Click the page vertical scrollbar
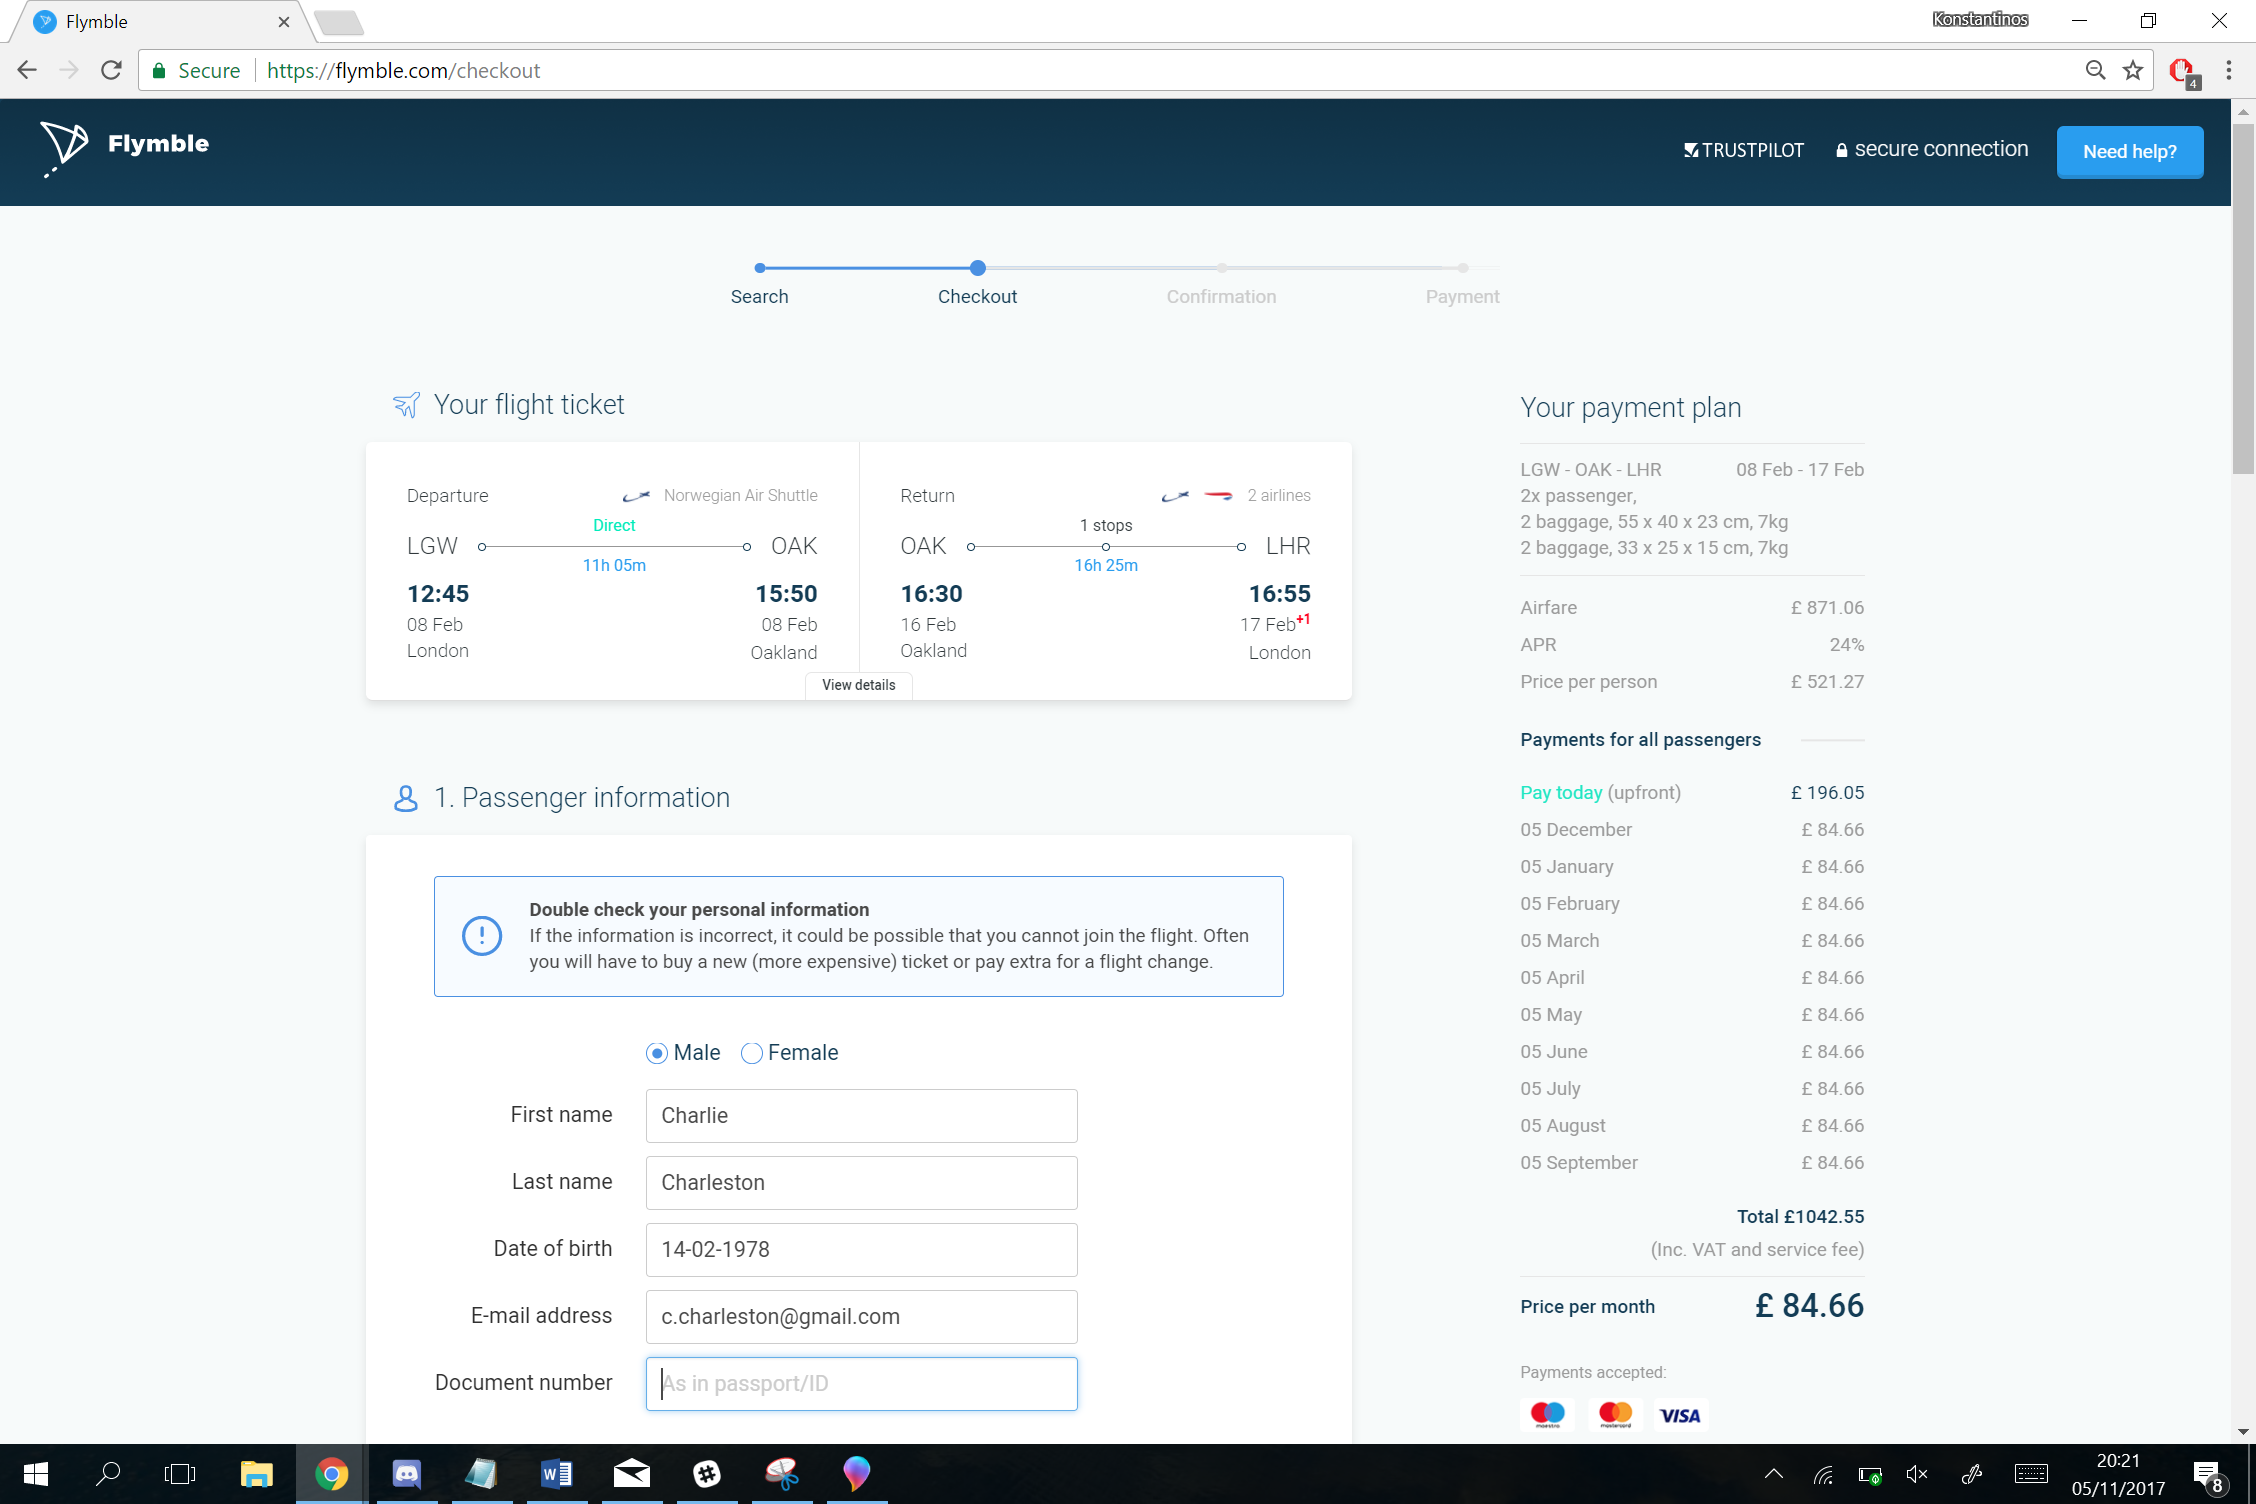 2243,298
